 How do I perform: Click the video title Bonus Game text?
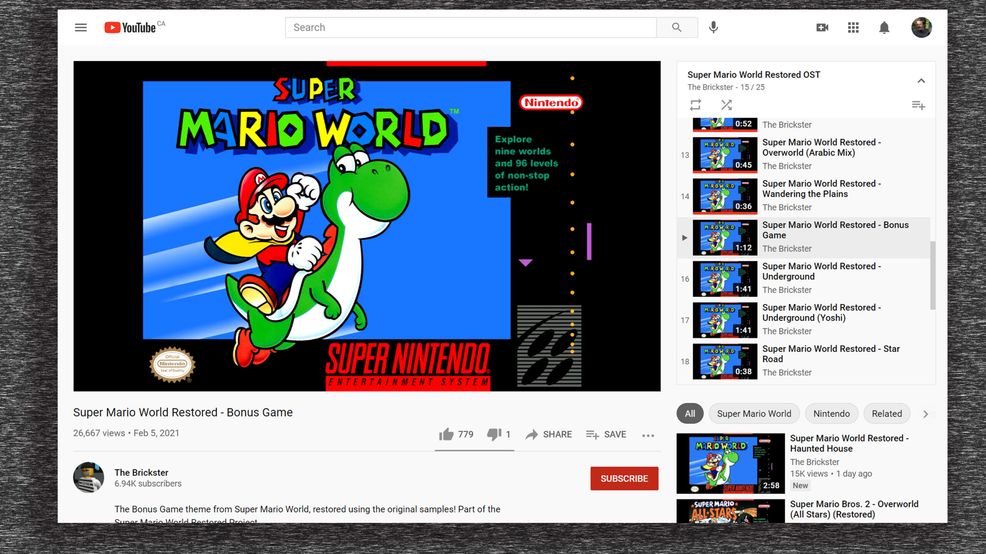(x=182, y=413)
